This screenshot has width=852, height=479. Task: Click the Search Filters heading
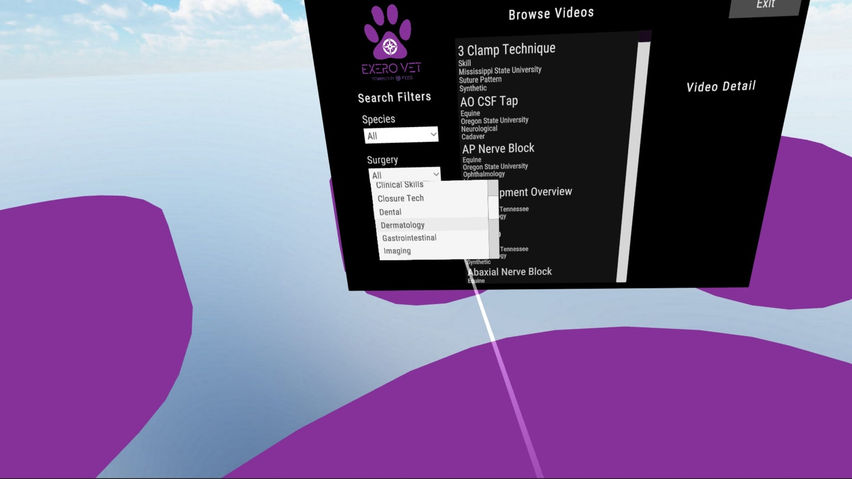click(x=394, y=98)
